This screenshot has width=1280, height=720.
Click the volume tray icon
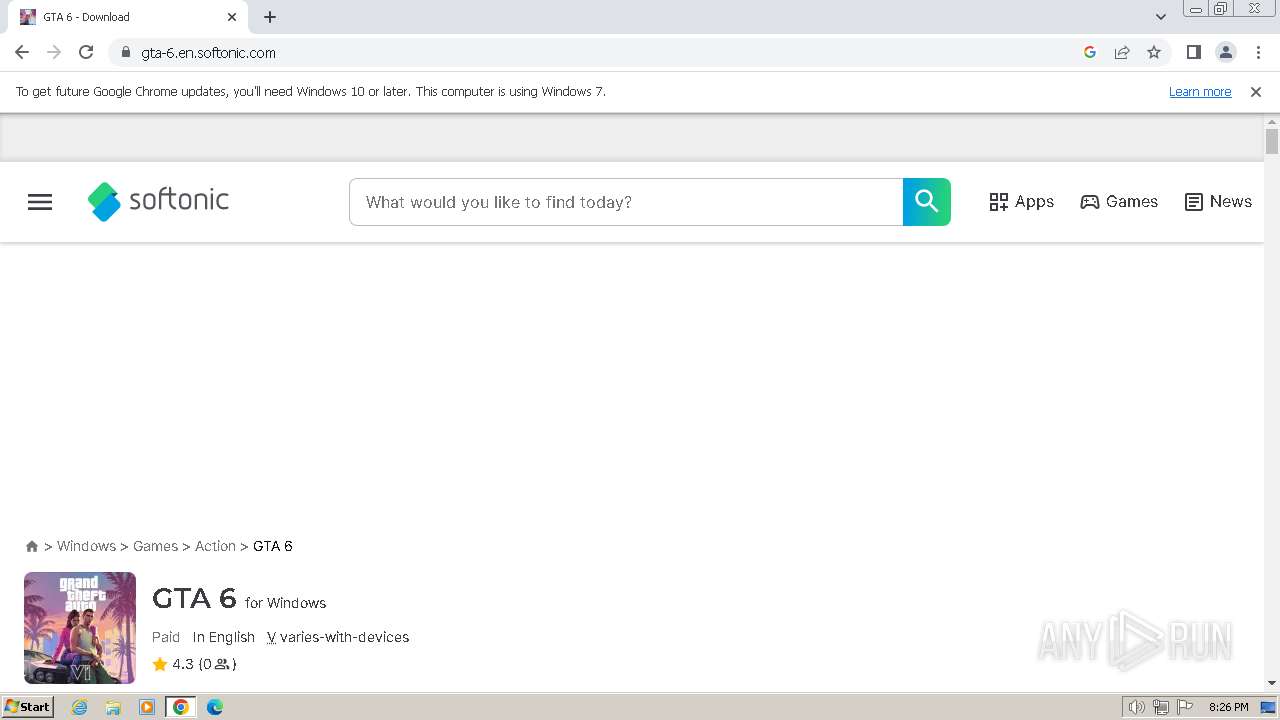pos(1137,707)
